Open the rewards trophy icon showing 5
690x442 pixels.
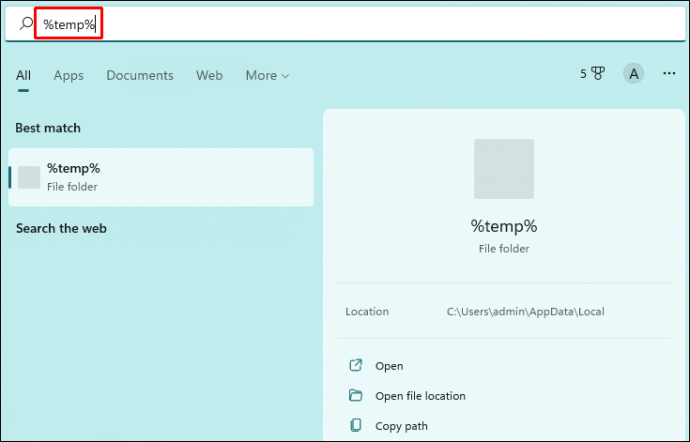(x=592, y=74)
